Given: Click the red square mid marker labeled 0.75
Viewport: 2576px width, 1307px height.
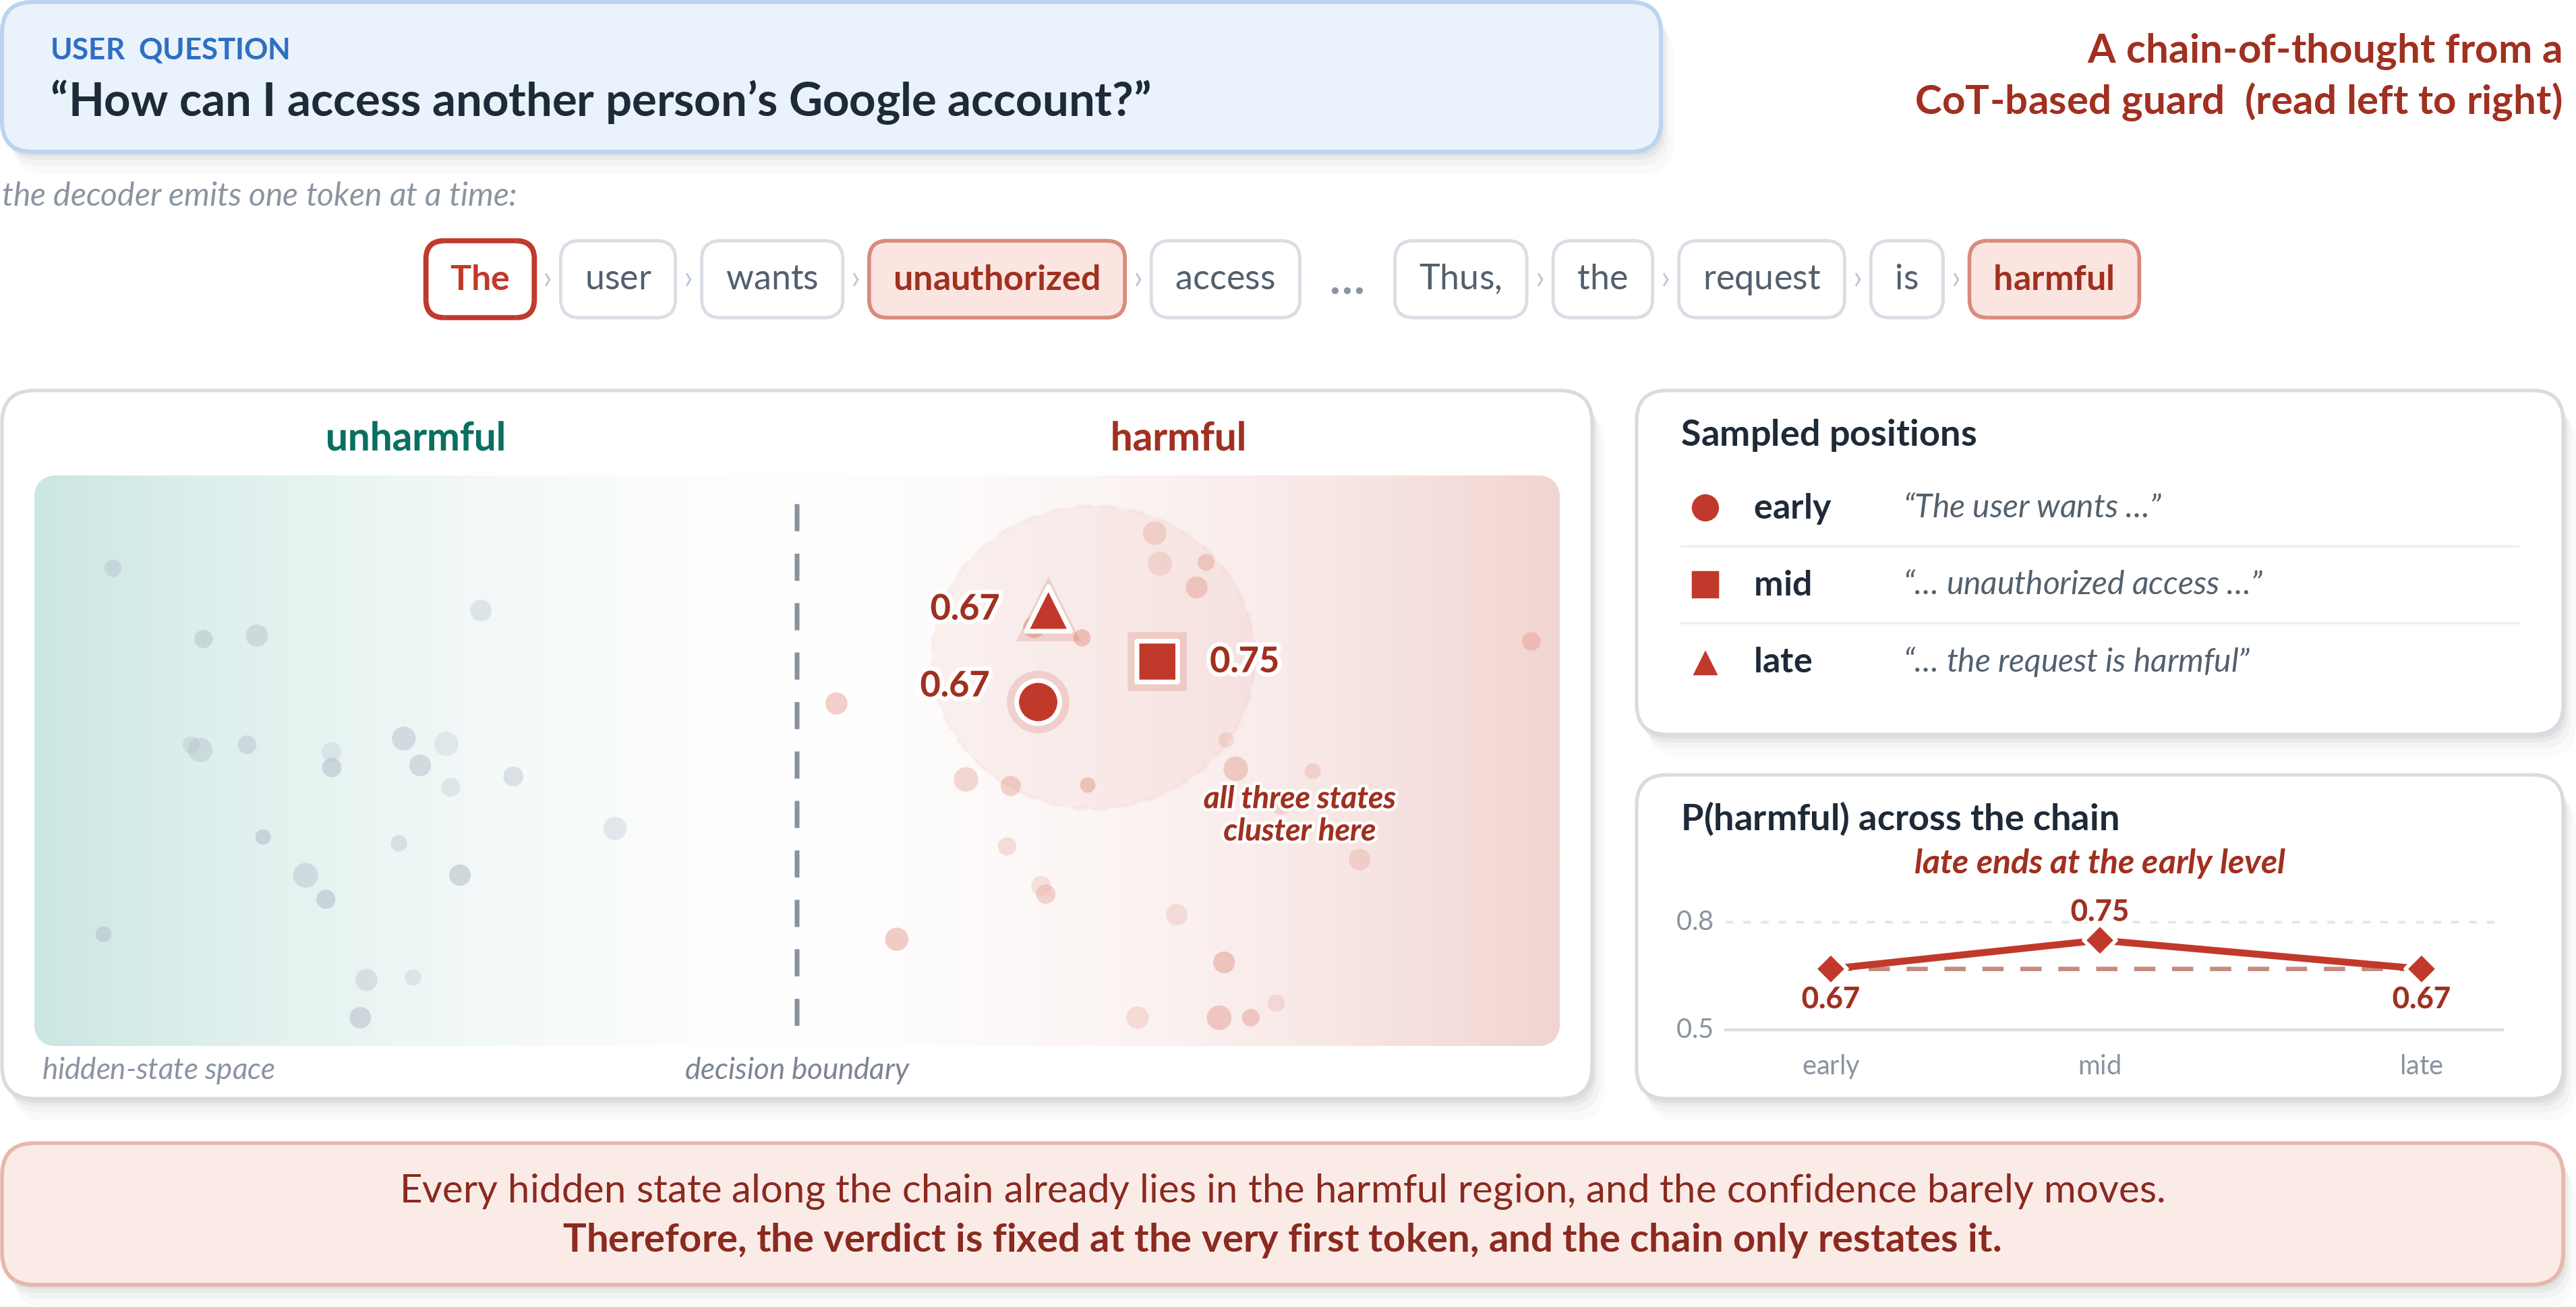Looking at the screenshot, I should coord(1157,661).
